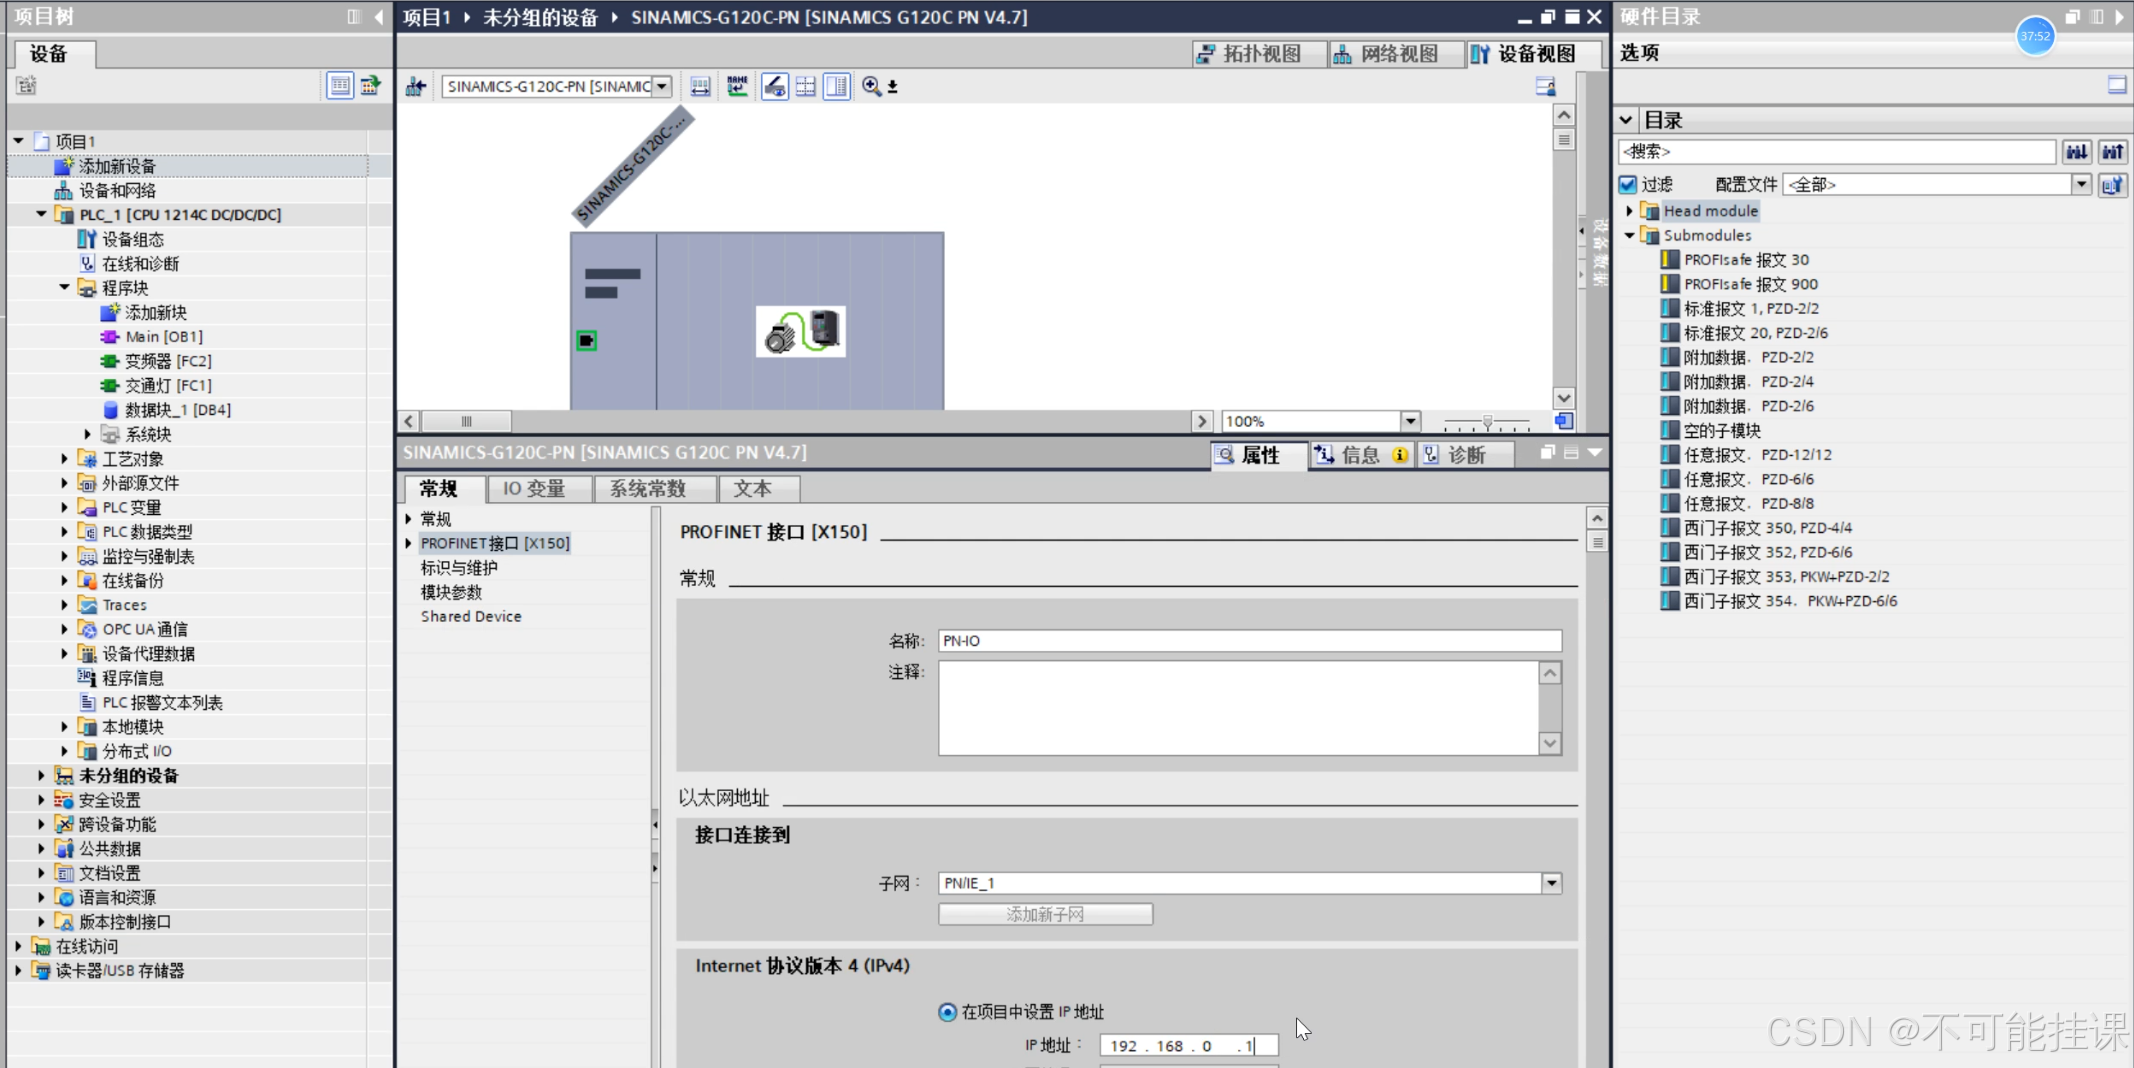Select 模块参数 in properties navigation
2134x1068 pixels.
[x=451, y=592]
